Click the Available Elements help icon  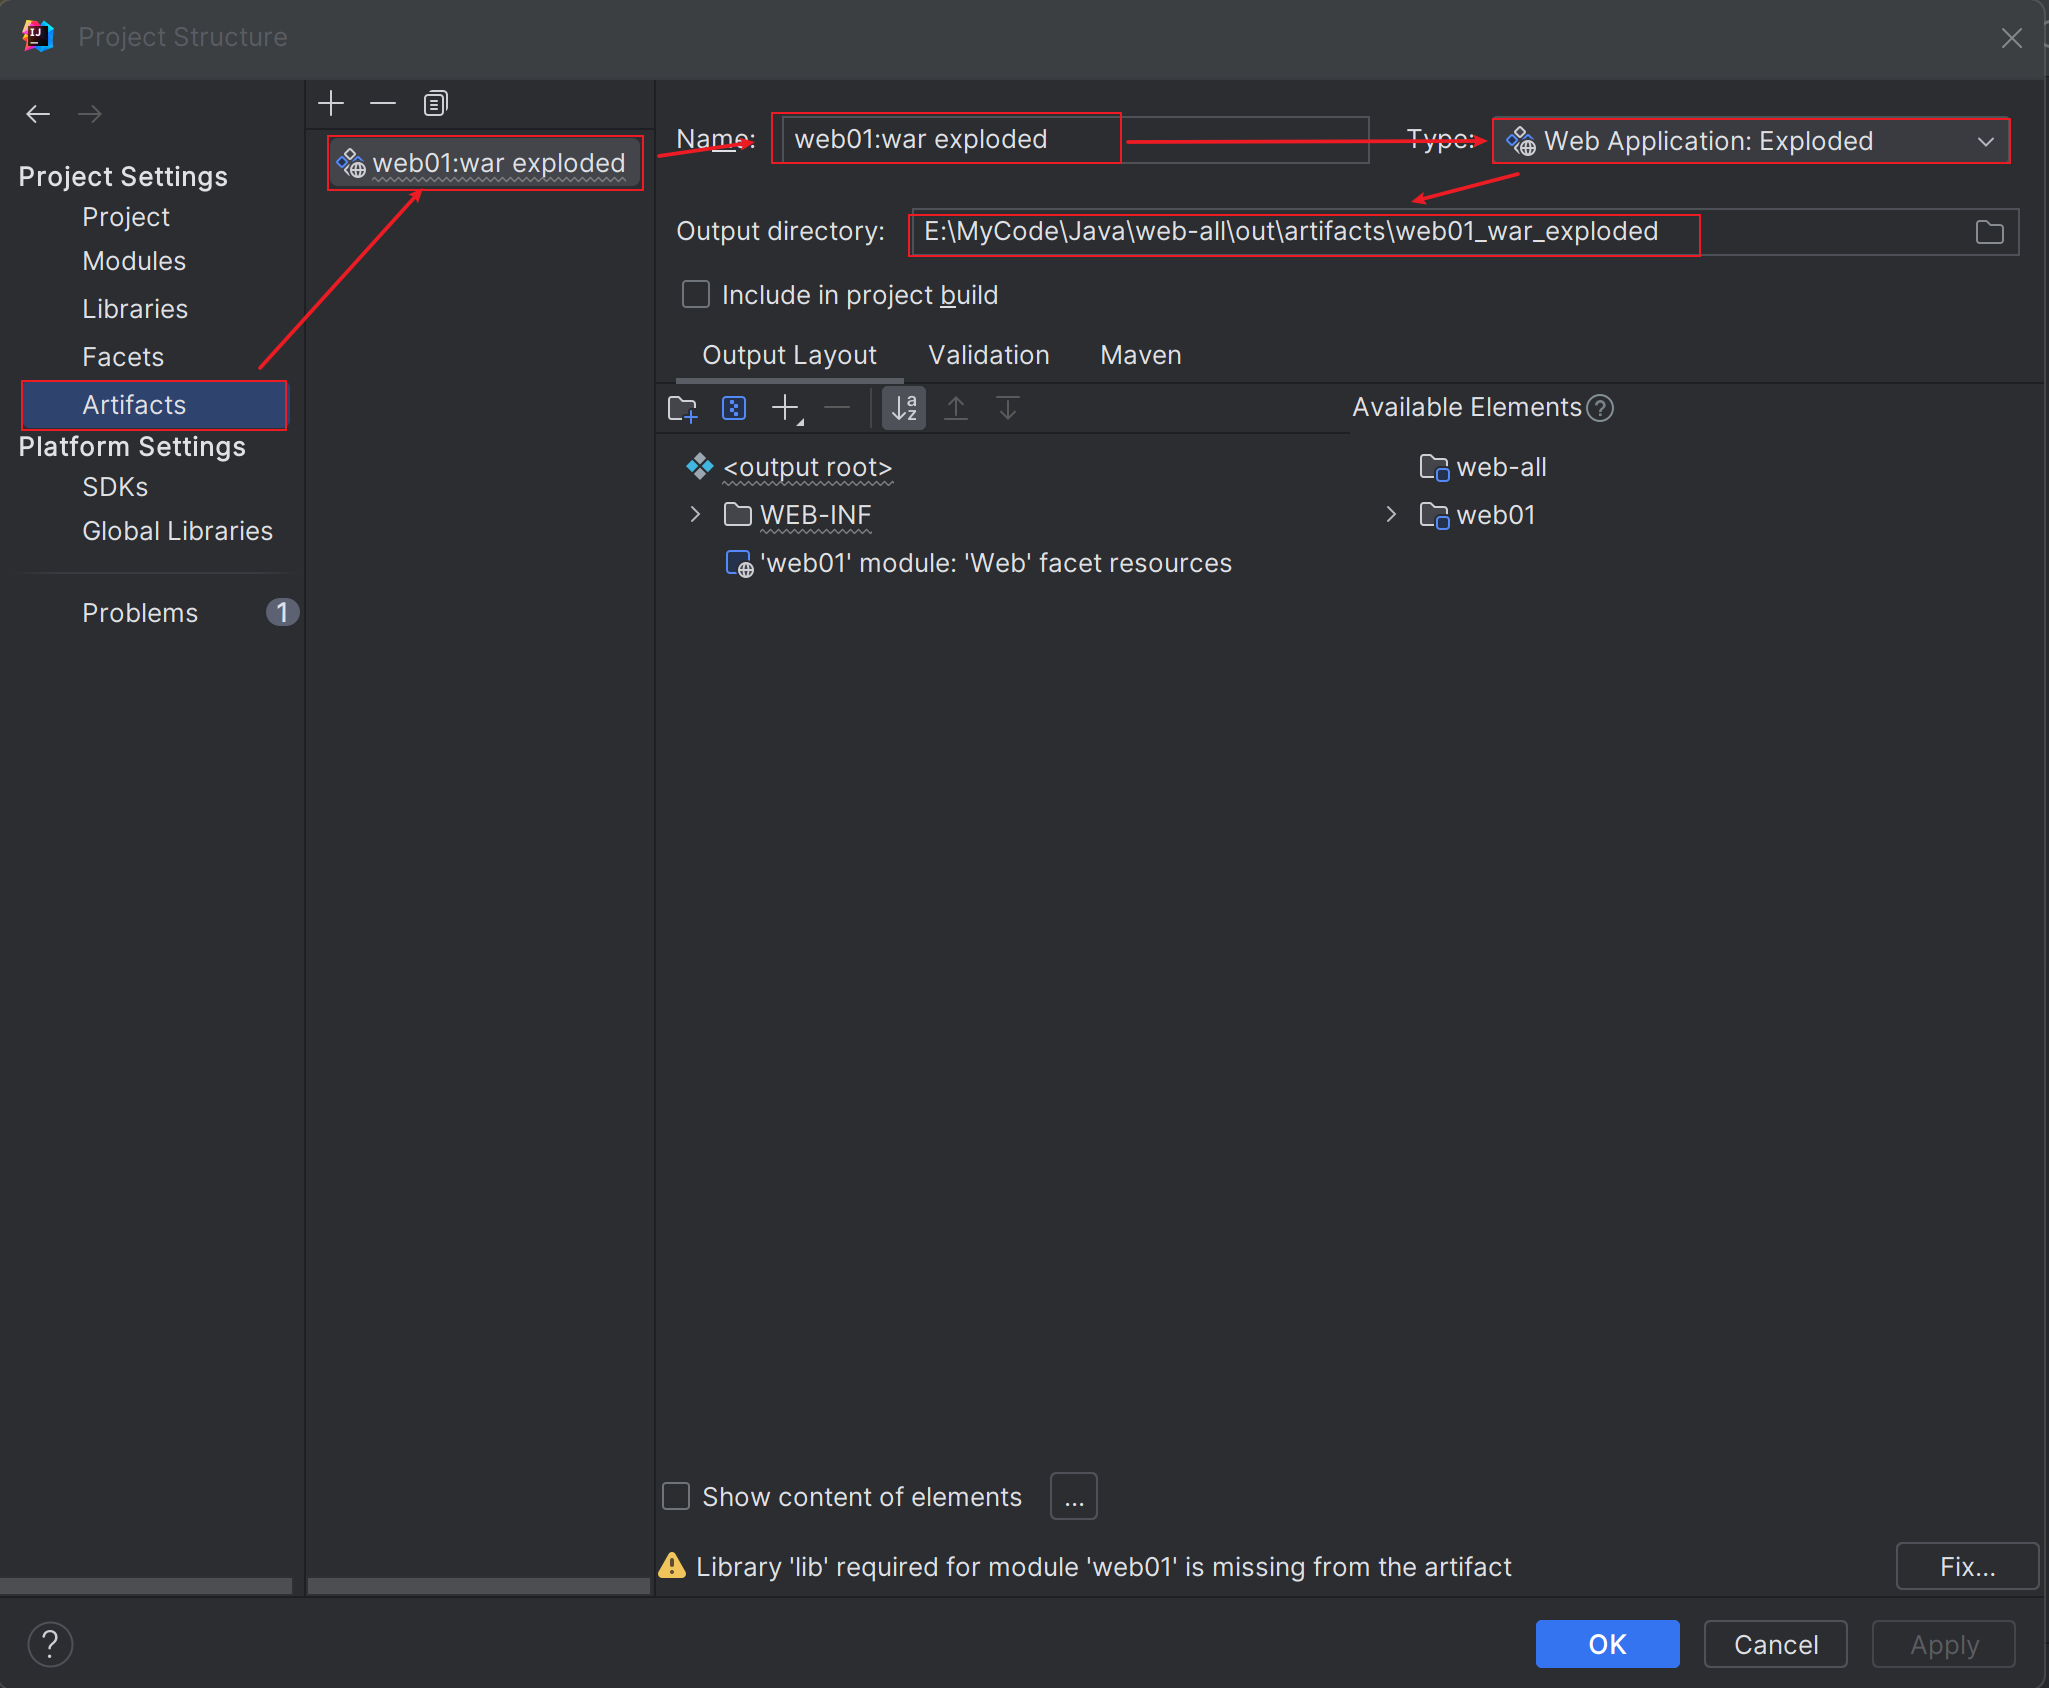click(x=1600, y=408)
